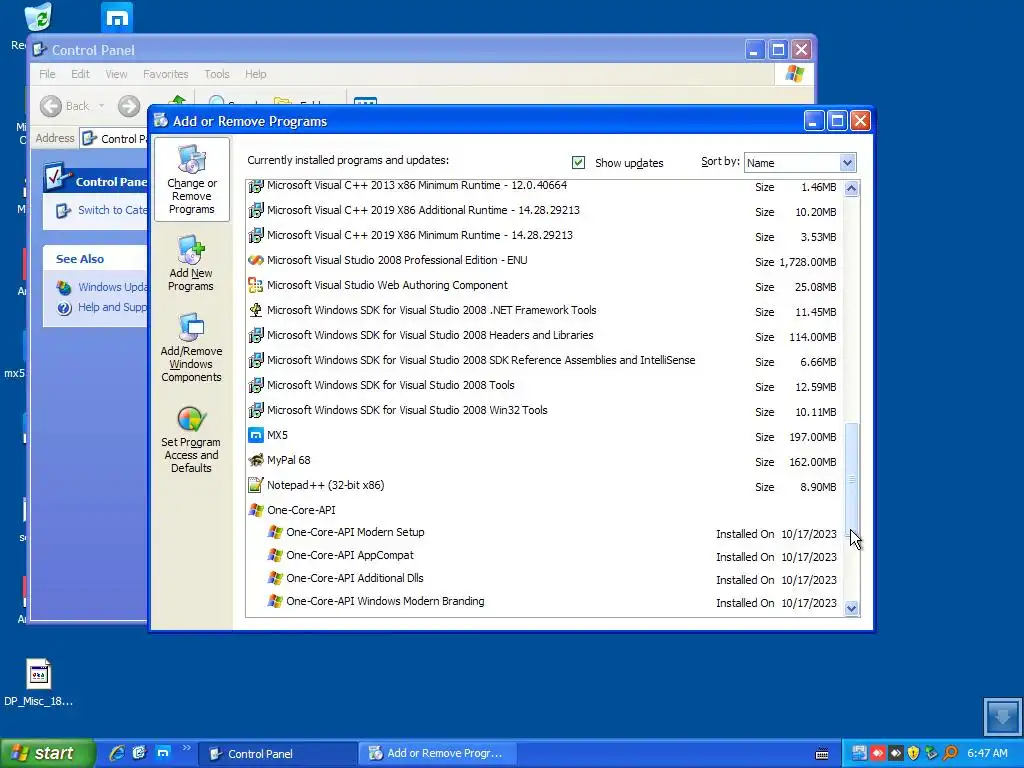The width and height of the screenshot is (1024, 768).
Task: Switch to Control Panel taskbar button
Action: click(278, 754)
